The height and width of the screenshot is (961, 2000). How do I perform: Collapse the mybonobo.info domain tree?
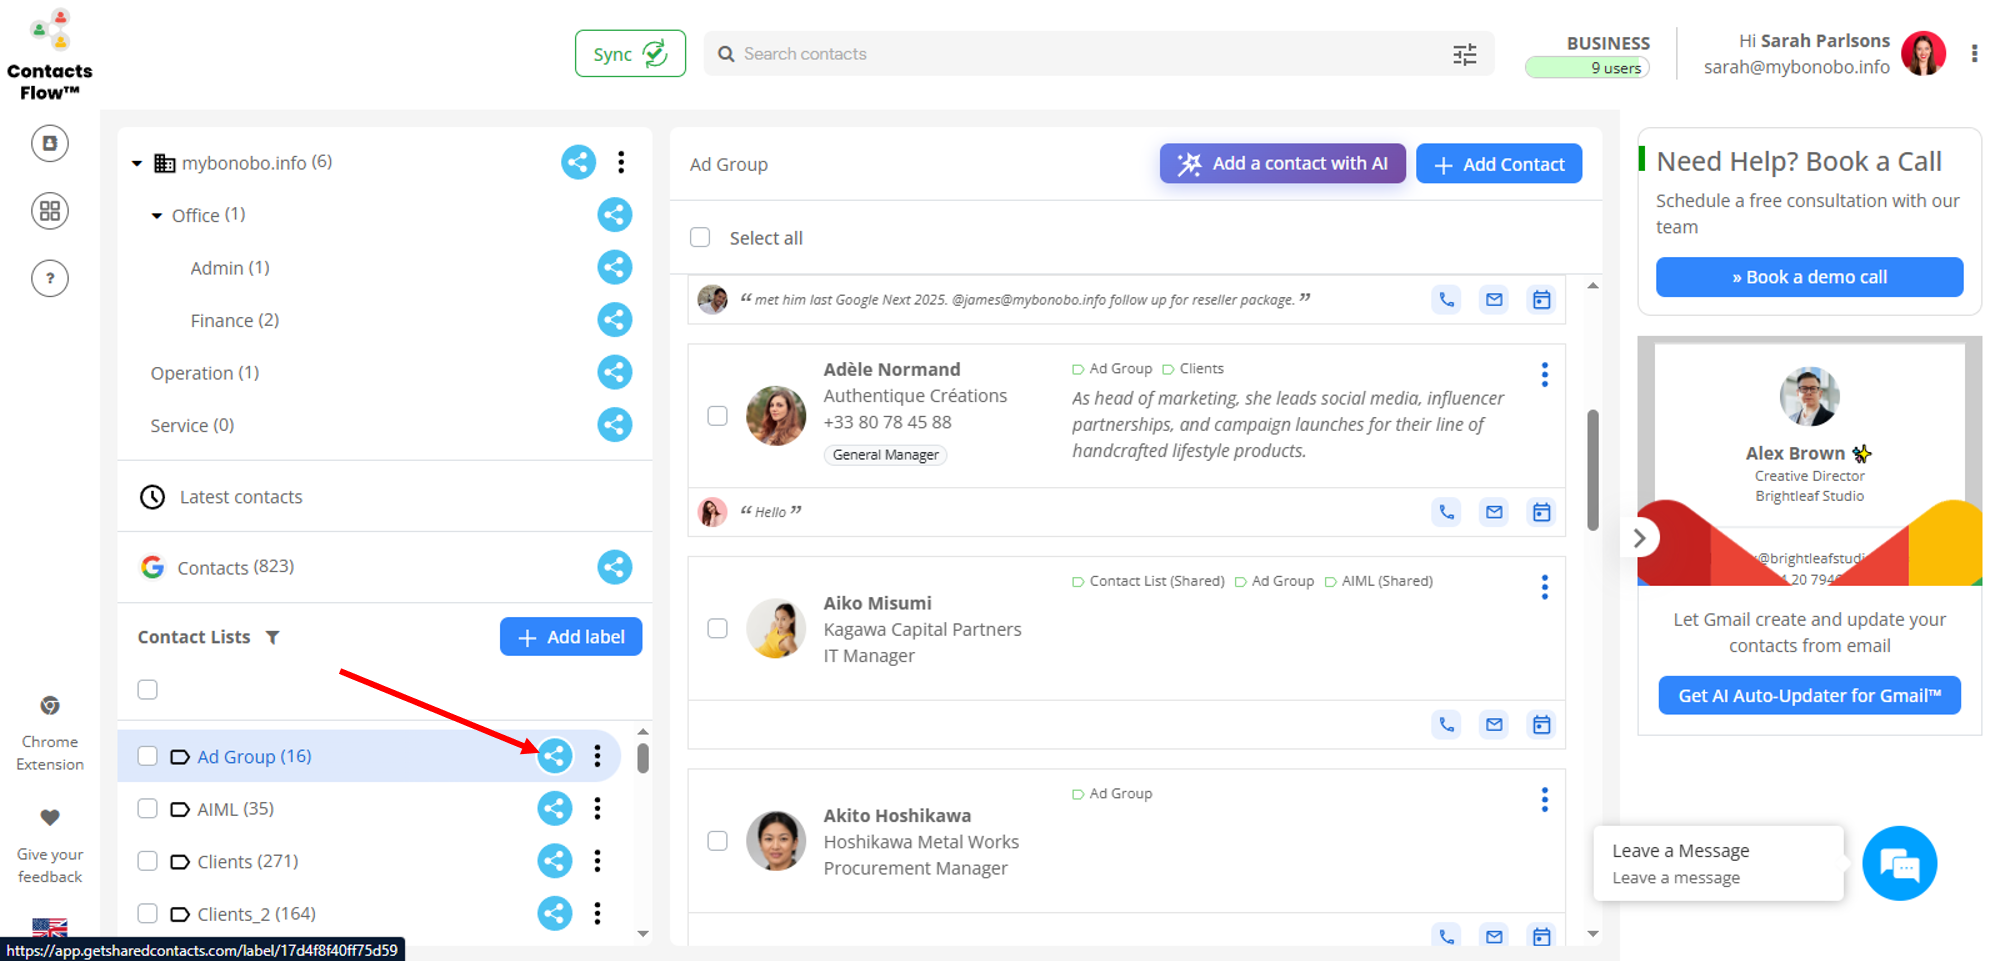point(137,163)
